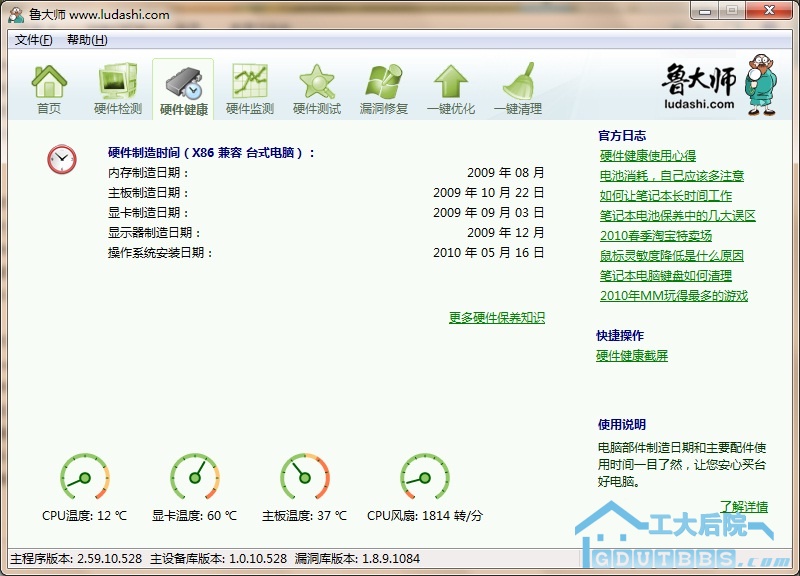Viewport: 800px width, 576px height.
Task: Run 一键清理 one-click cleanup broom
Action: tap(518, 88)
